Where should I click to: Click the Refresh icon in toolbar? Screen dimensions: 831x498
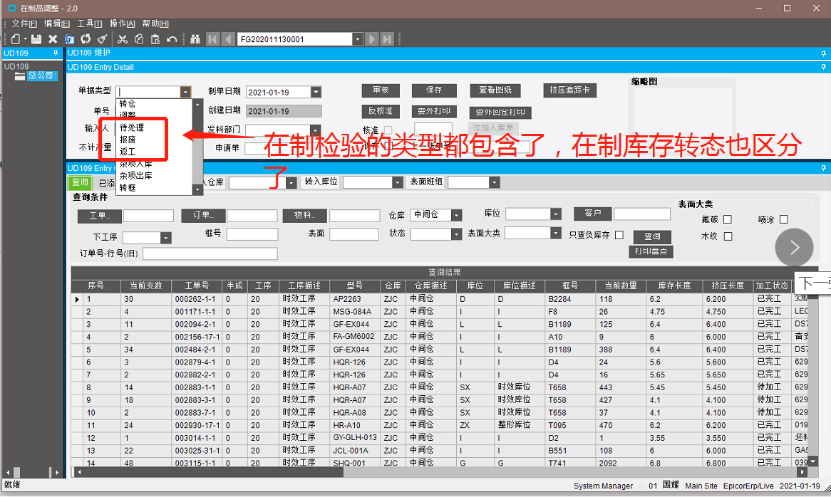(x=86, y=39)
